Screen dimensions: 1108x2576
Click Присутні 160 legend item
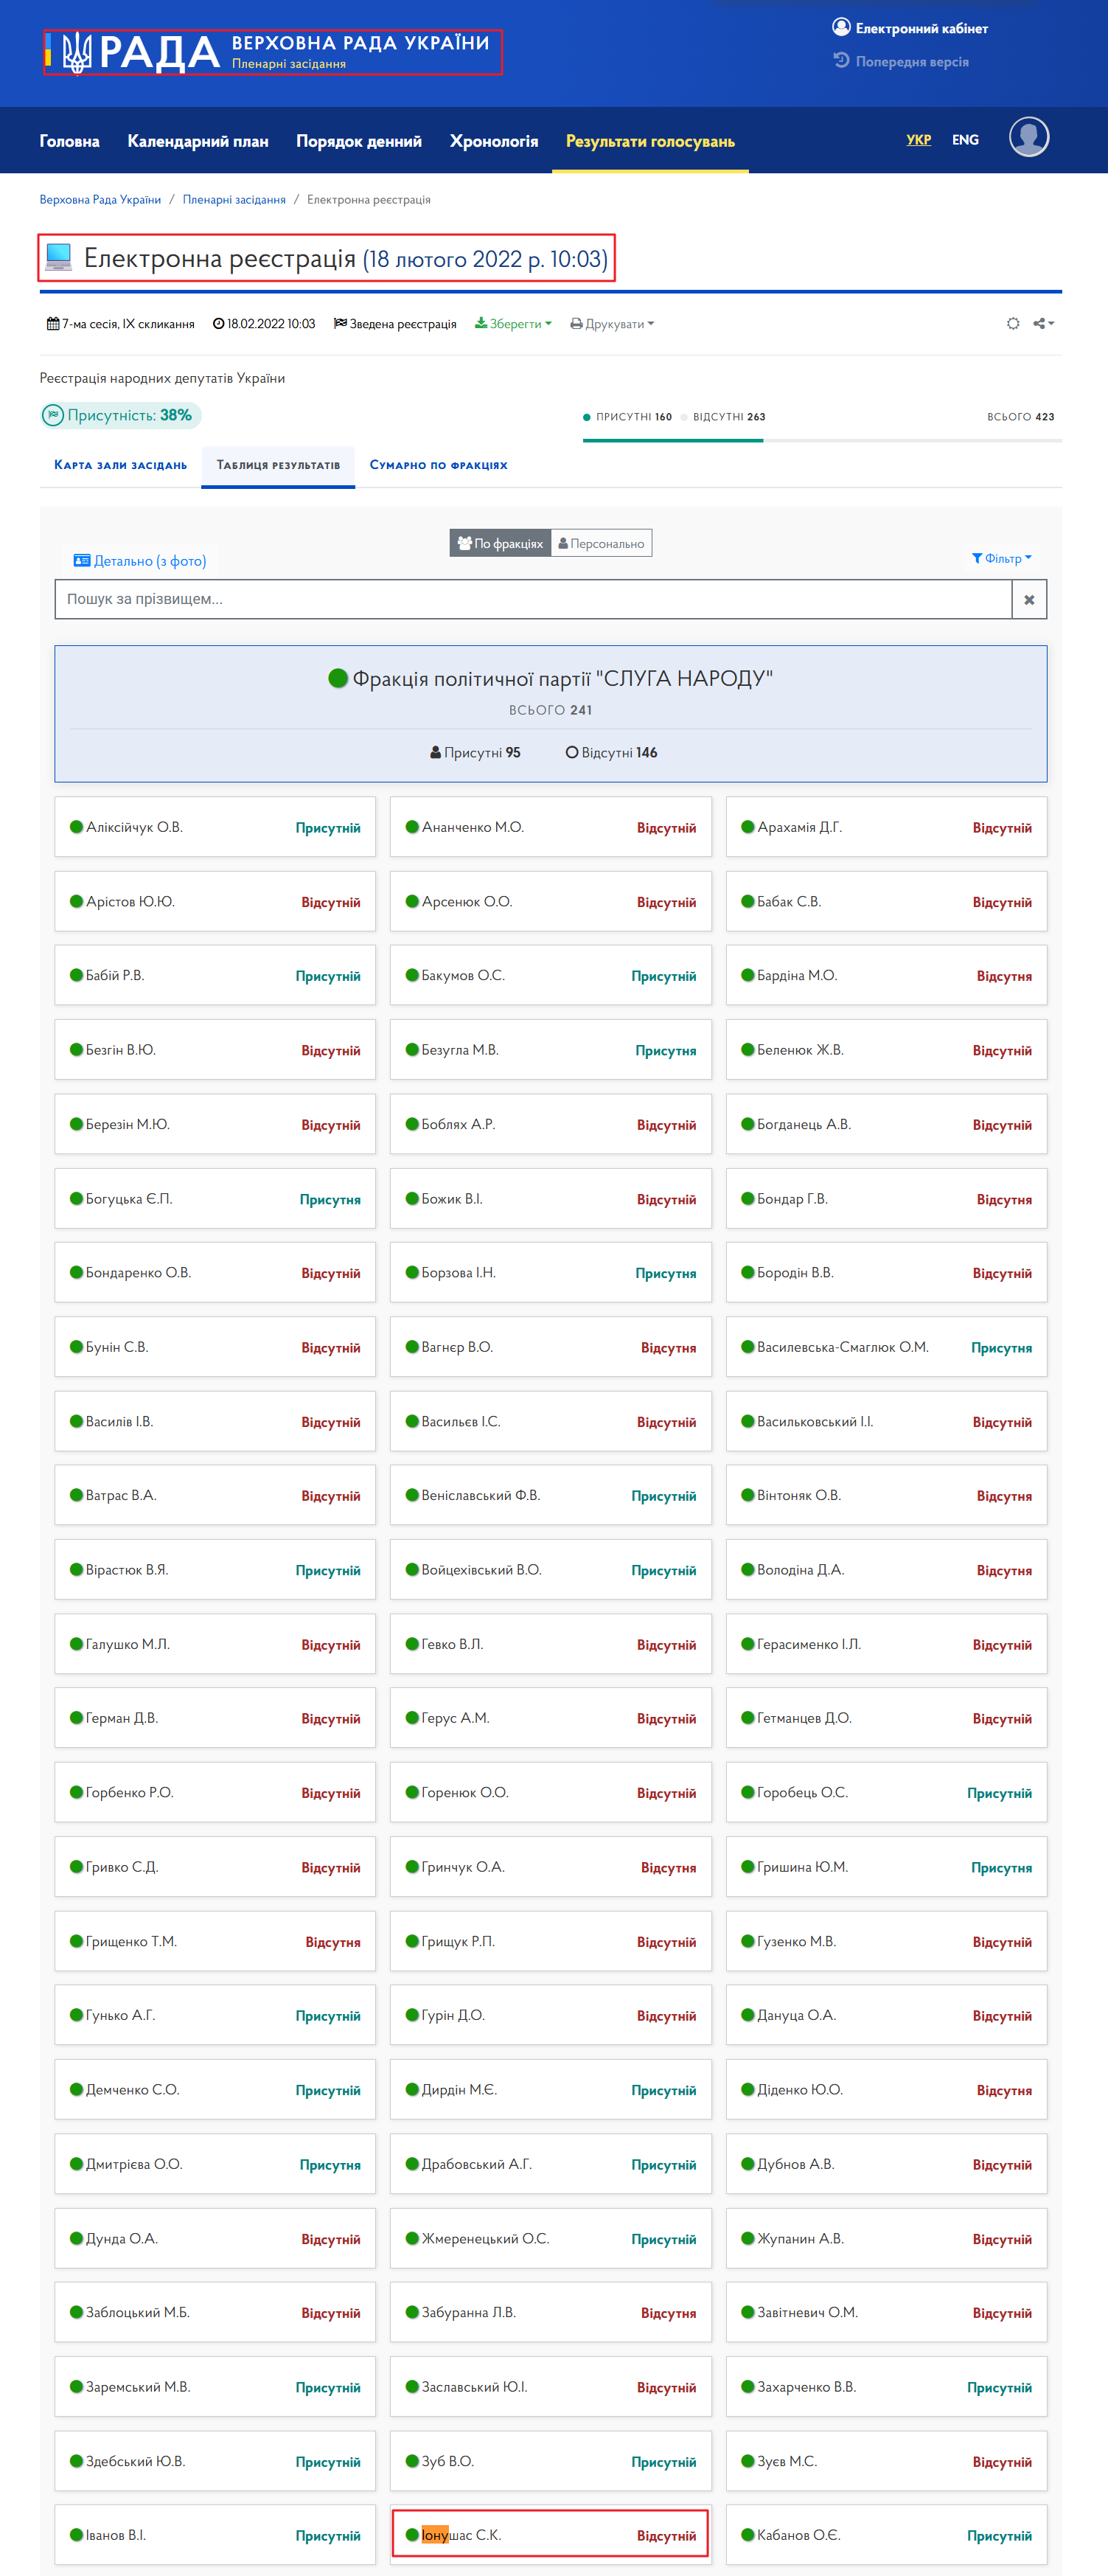point(627,417)
